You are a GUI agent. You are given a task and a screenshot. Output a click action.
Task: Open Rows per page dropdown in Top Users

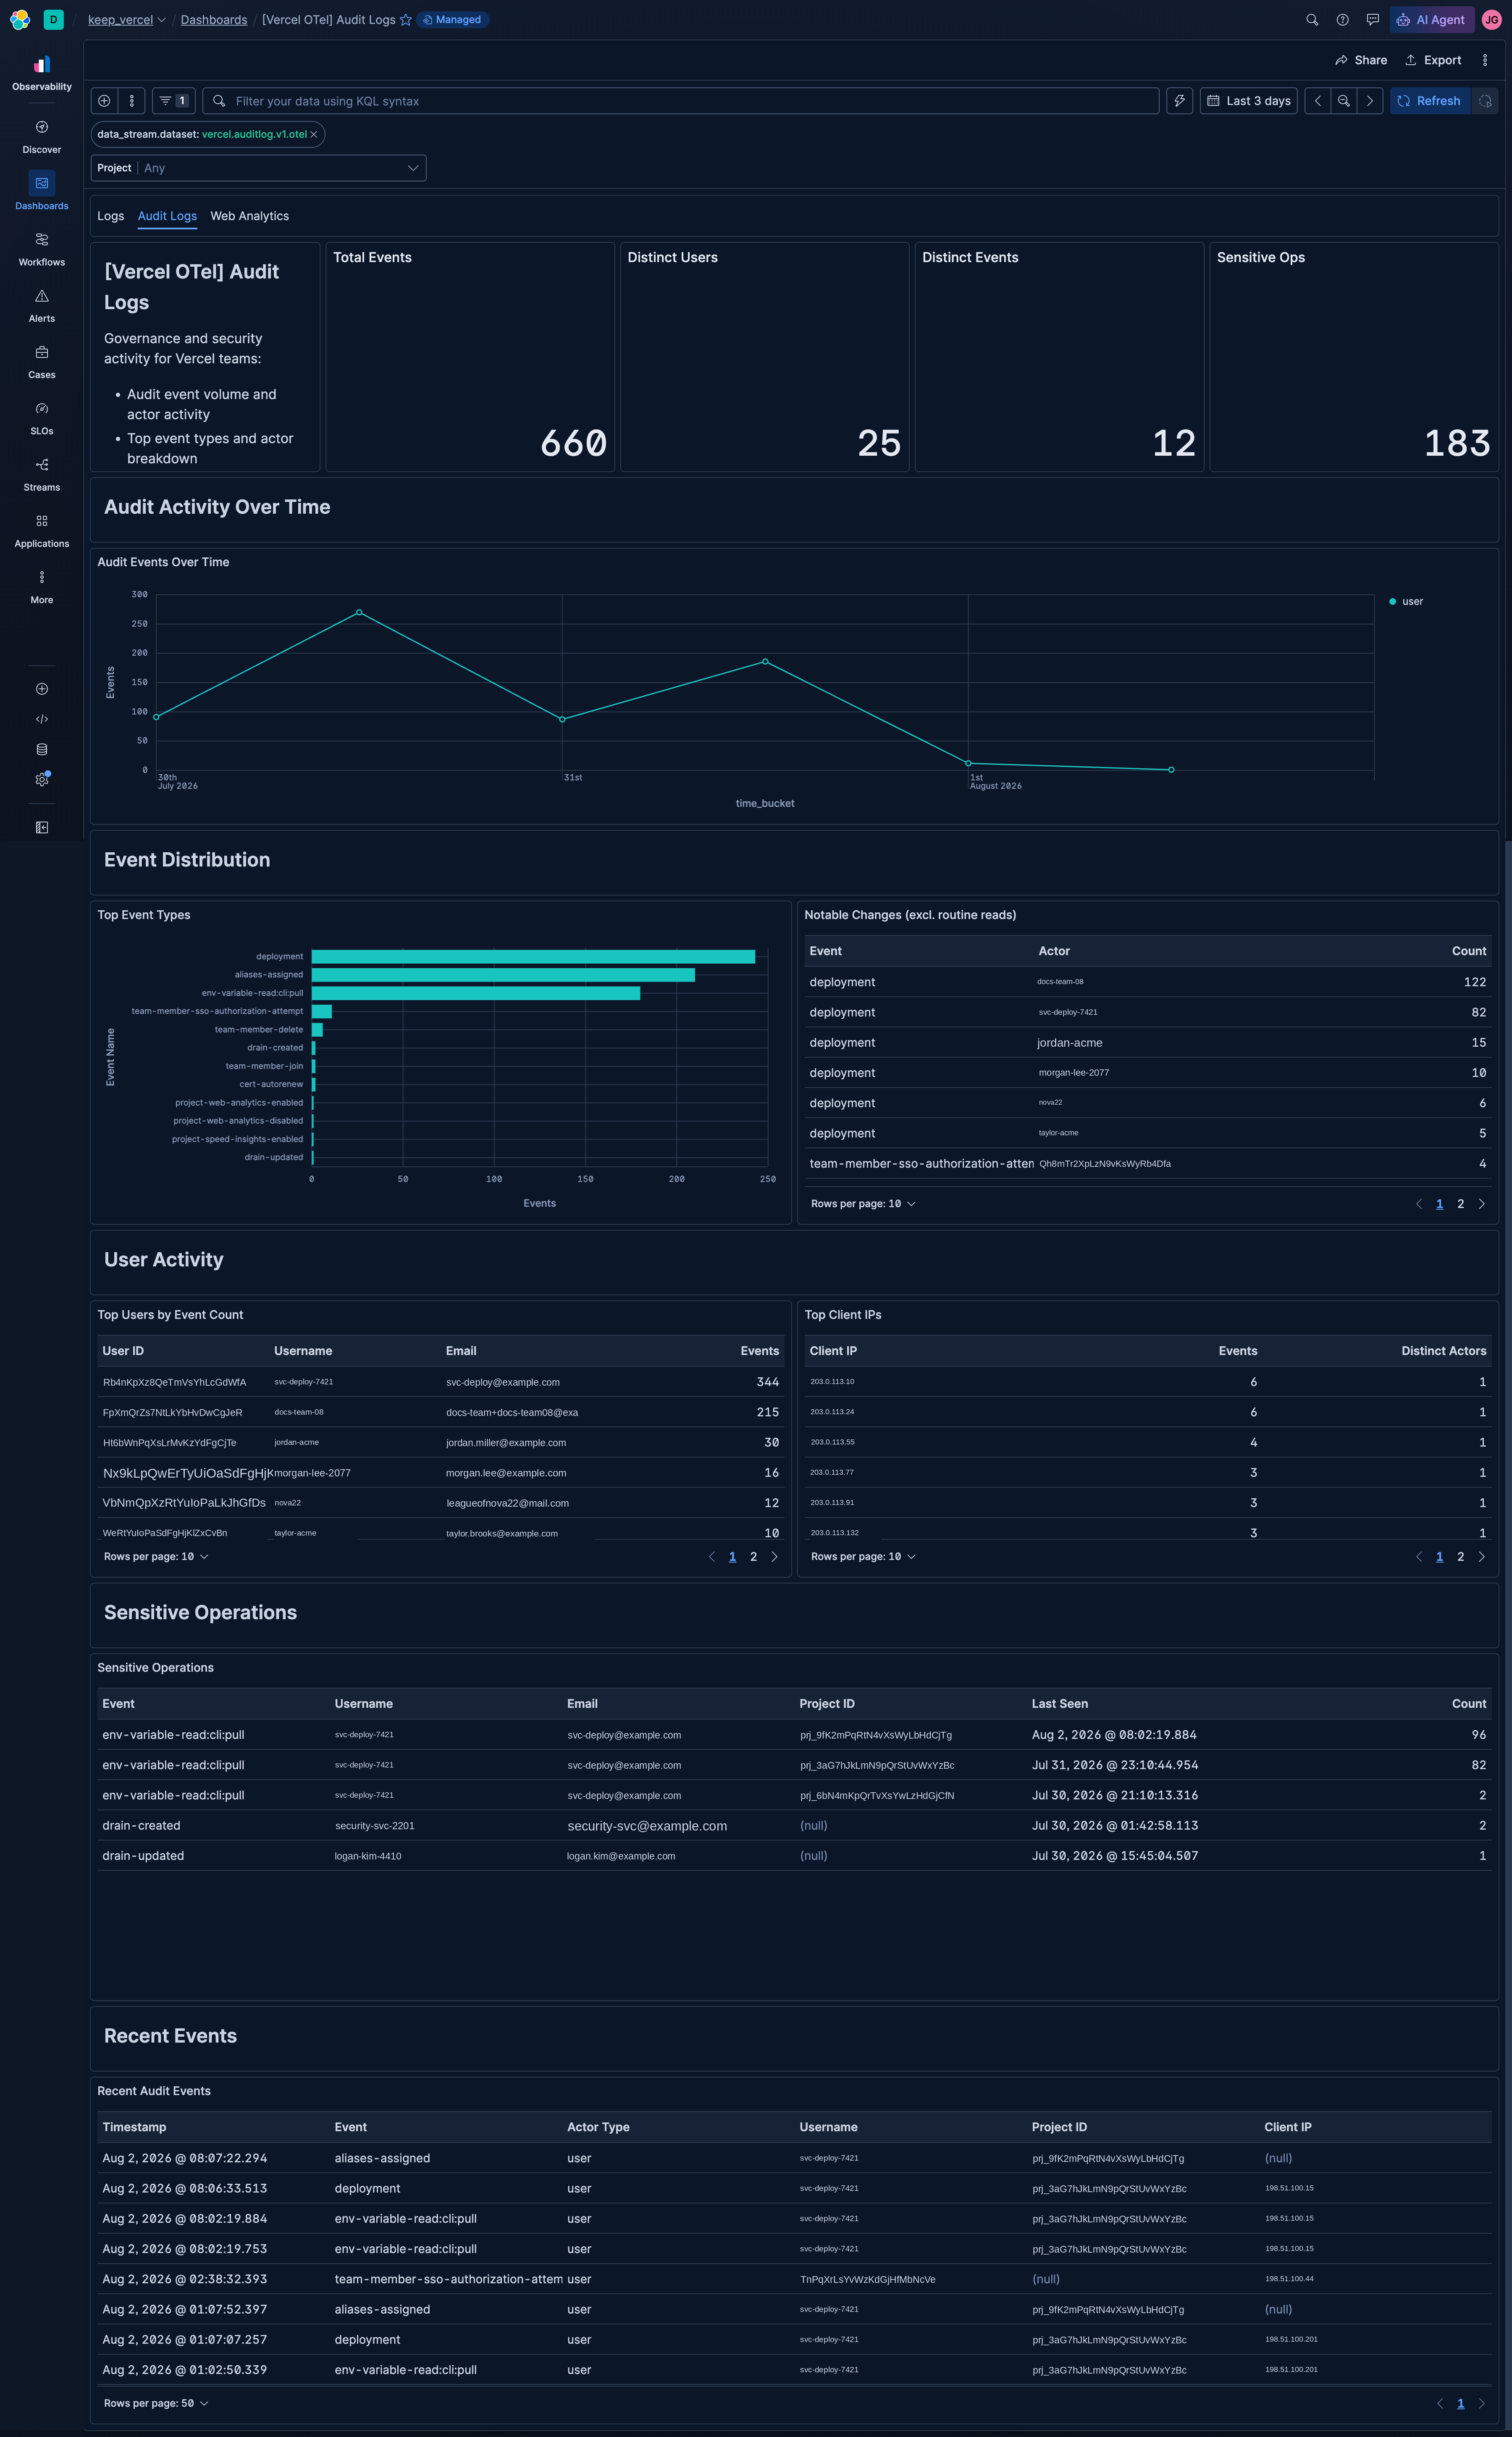[x=156, y=1557]
